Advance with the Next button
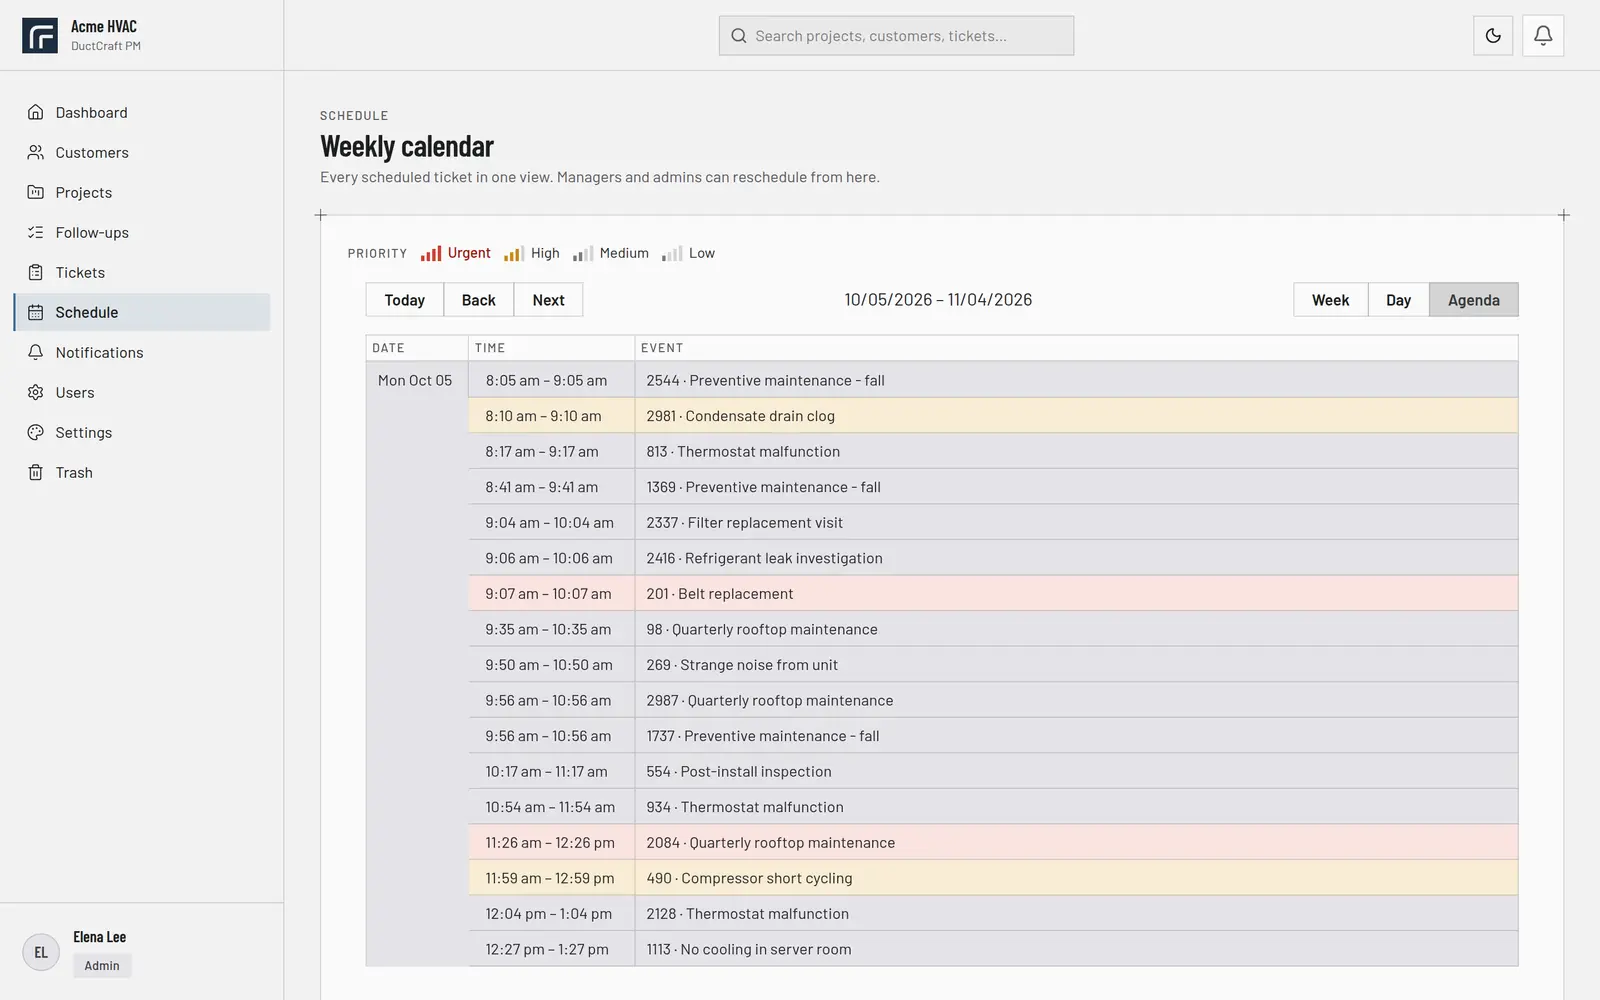Viewport: 1600px width, 1000px height. [548, 300]
